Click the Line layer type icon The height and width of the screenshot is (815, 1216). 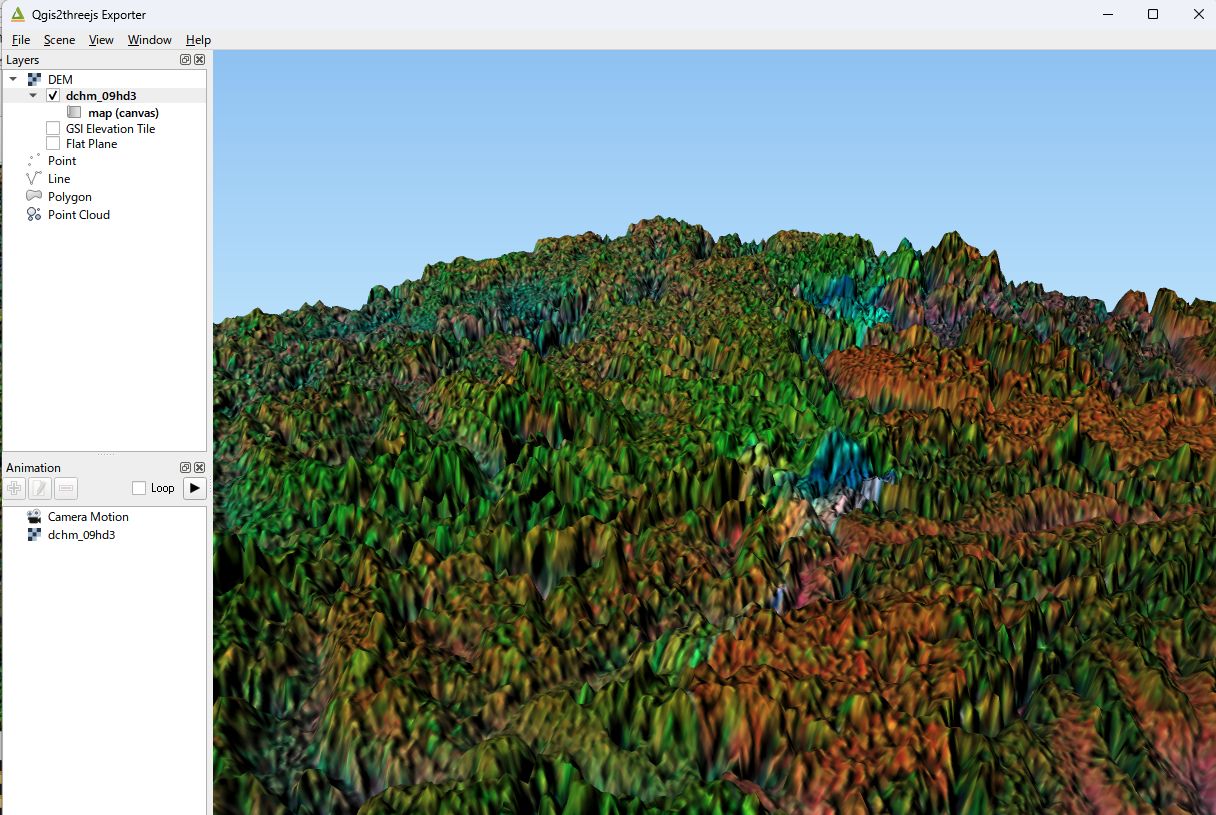(34, 178)
